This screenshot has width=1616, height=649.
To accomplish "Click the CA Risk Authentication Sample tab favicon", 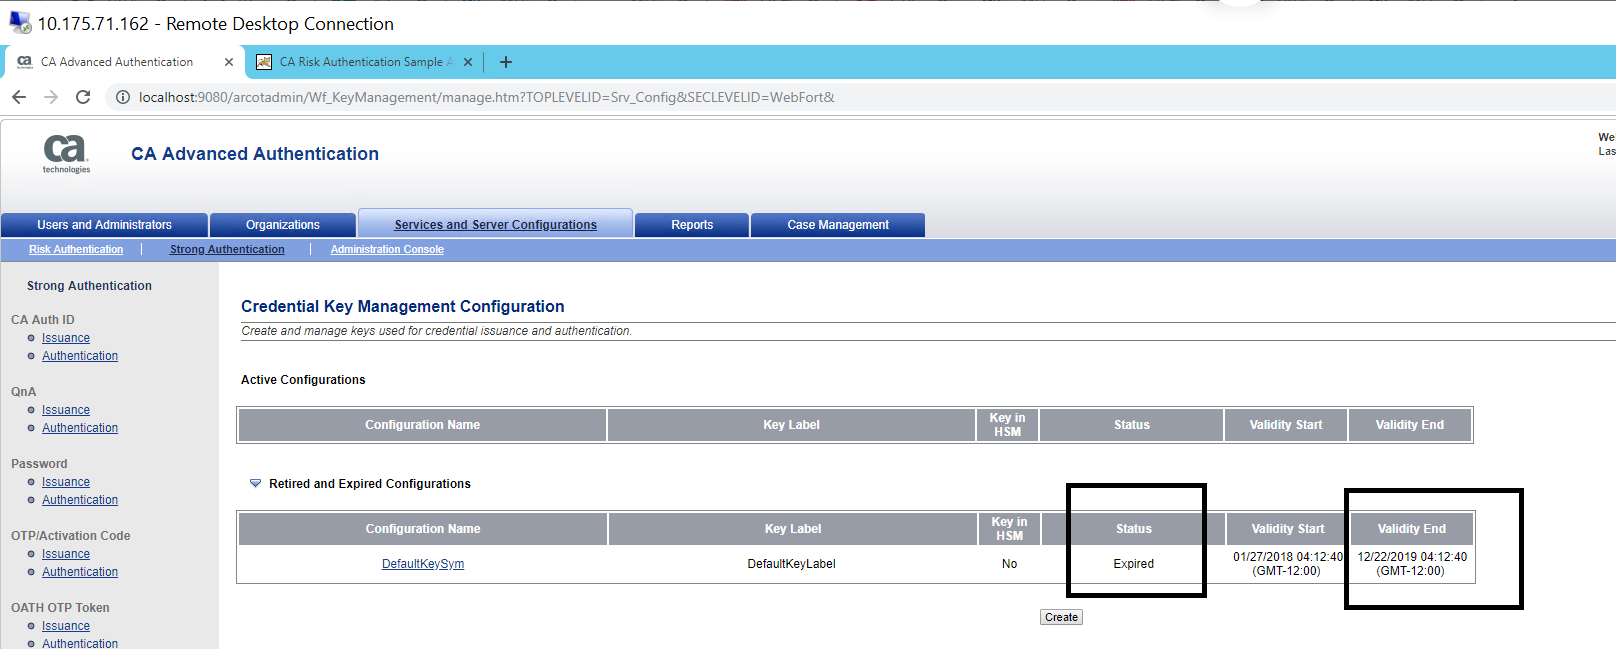I will point(264,62).
